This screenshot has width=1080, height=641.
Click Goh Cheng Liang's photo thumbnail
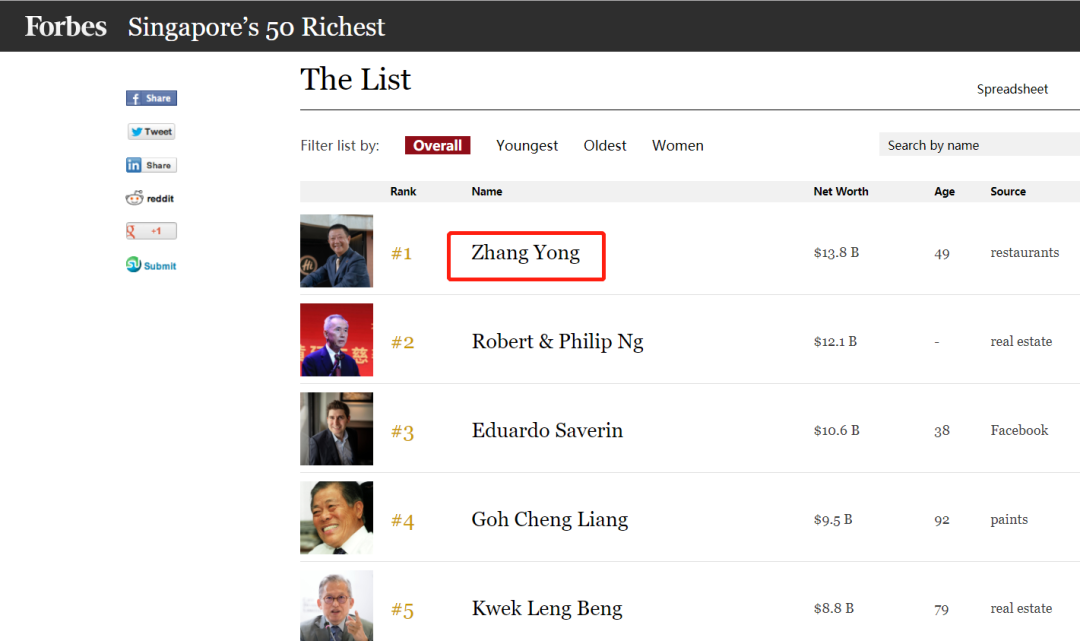tap(336, 518)
